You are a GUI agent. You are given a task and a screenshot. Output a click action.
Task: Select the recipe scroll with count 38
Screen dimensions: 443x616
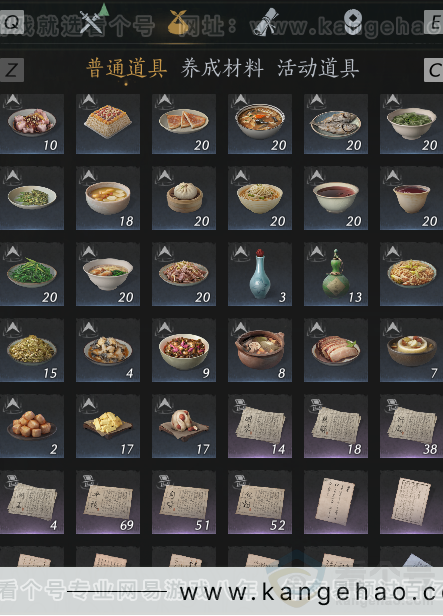click(x=411, y=427)
